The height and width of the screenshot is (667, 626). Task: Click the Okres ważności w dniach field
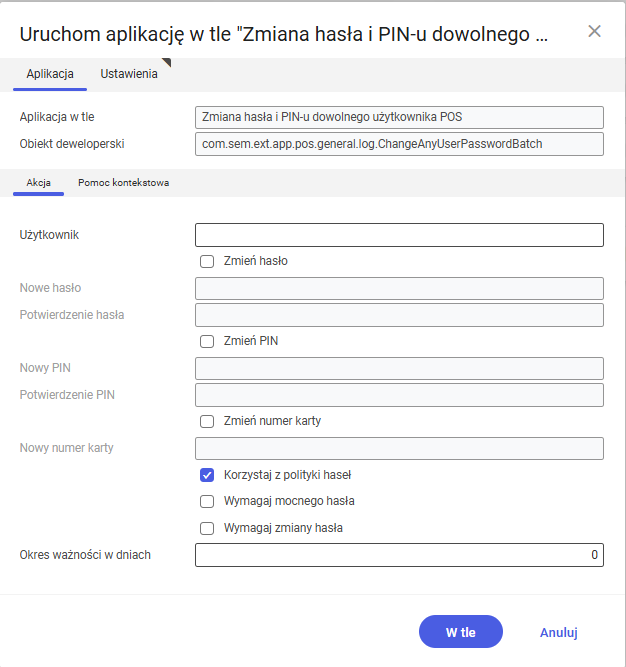click(399, 555)
